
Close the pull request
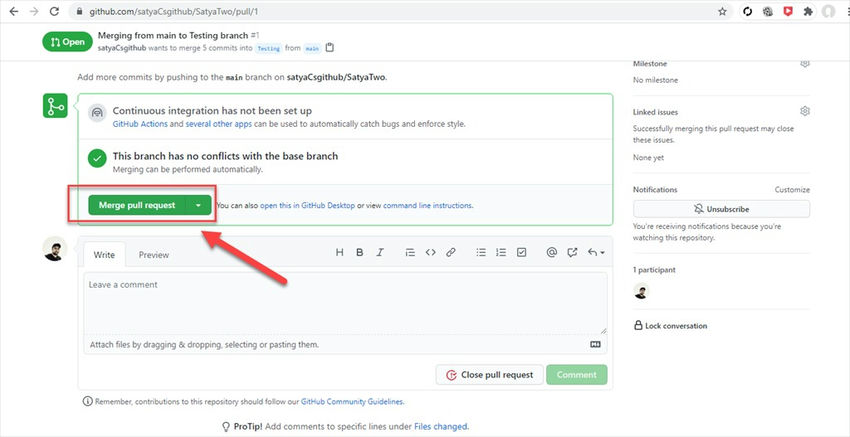pos(490,375)
